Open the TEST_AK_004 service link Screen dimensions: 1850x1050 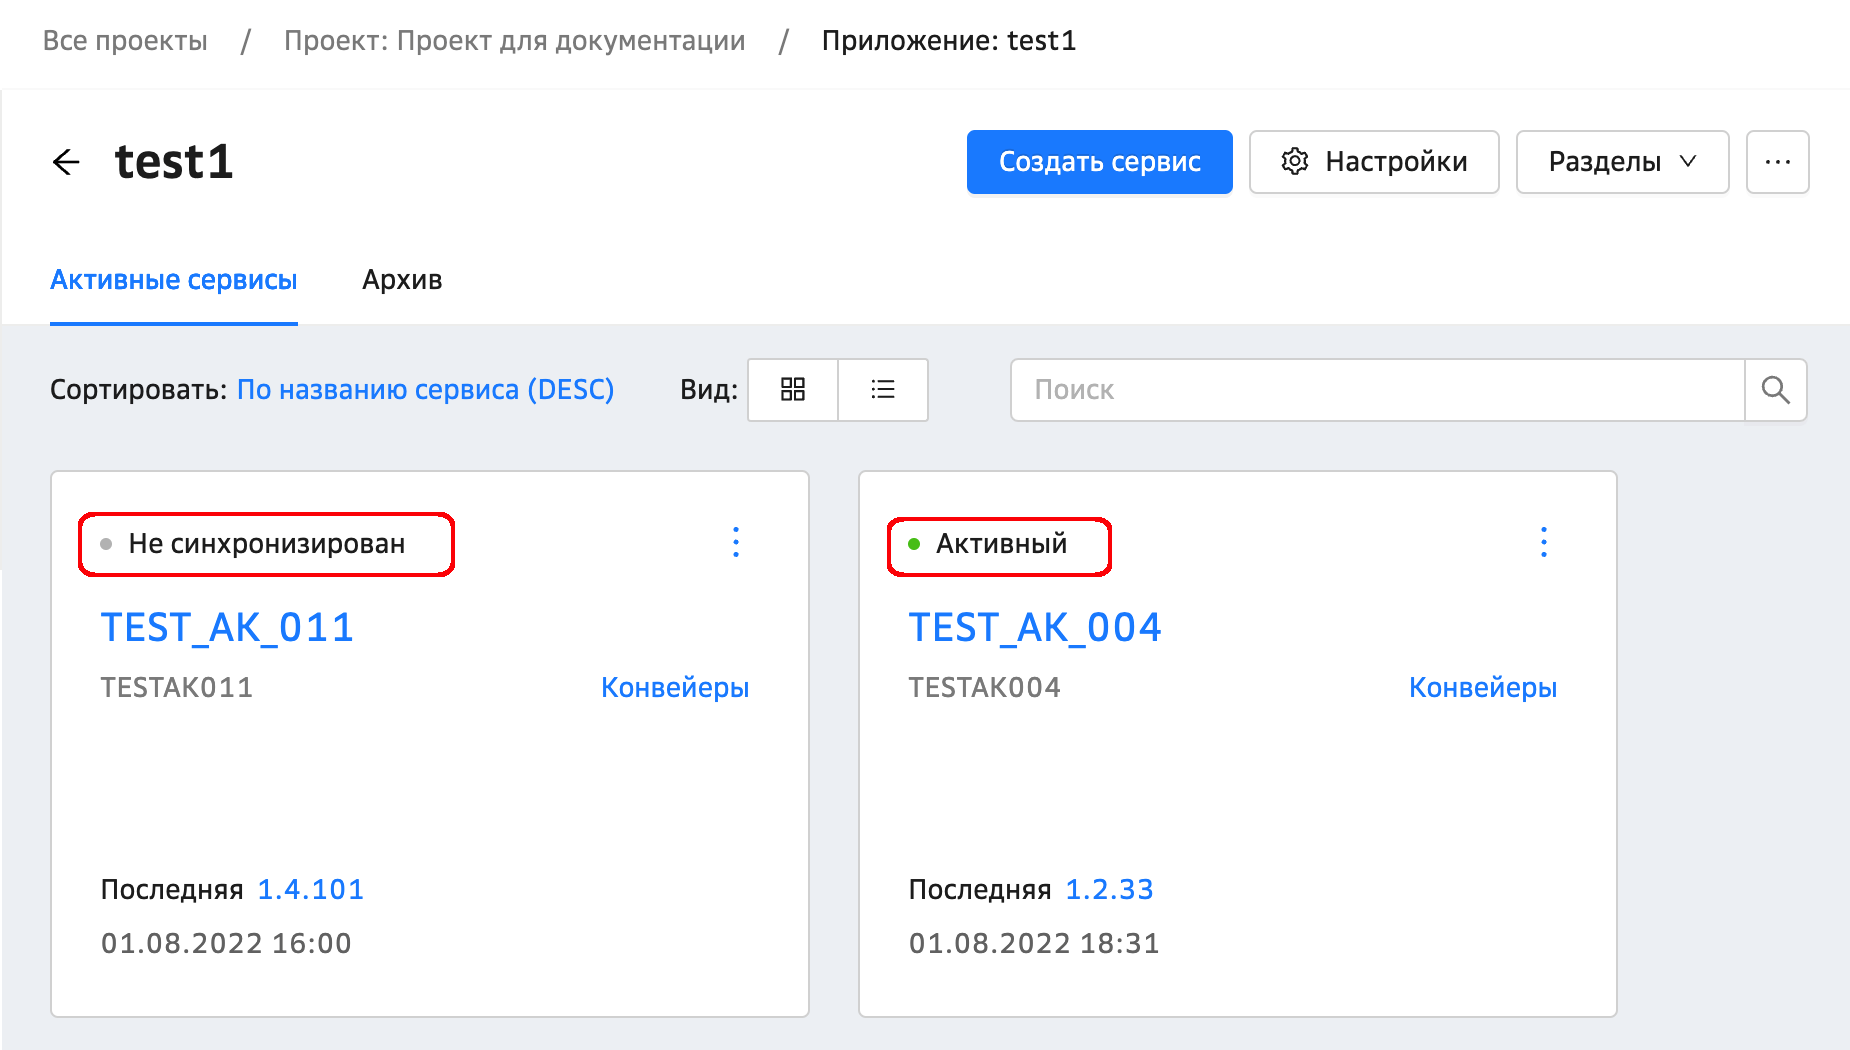1035,628
